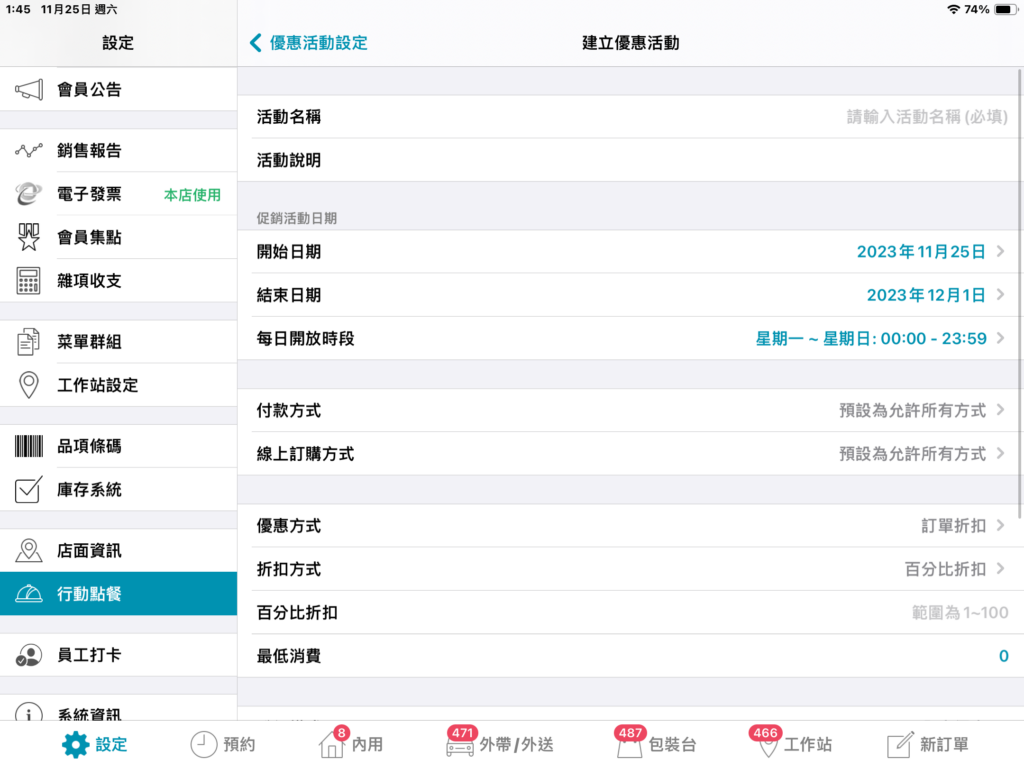Click the 活動名稱 input field

pyautogui.click(x=630, y=117)
